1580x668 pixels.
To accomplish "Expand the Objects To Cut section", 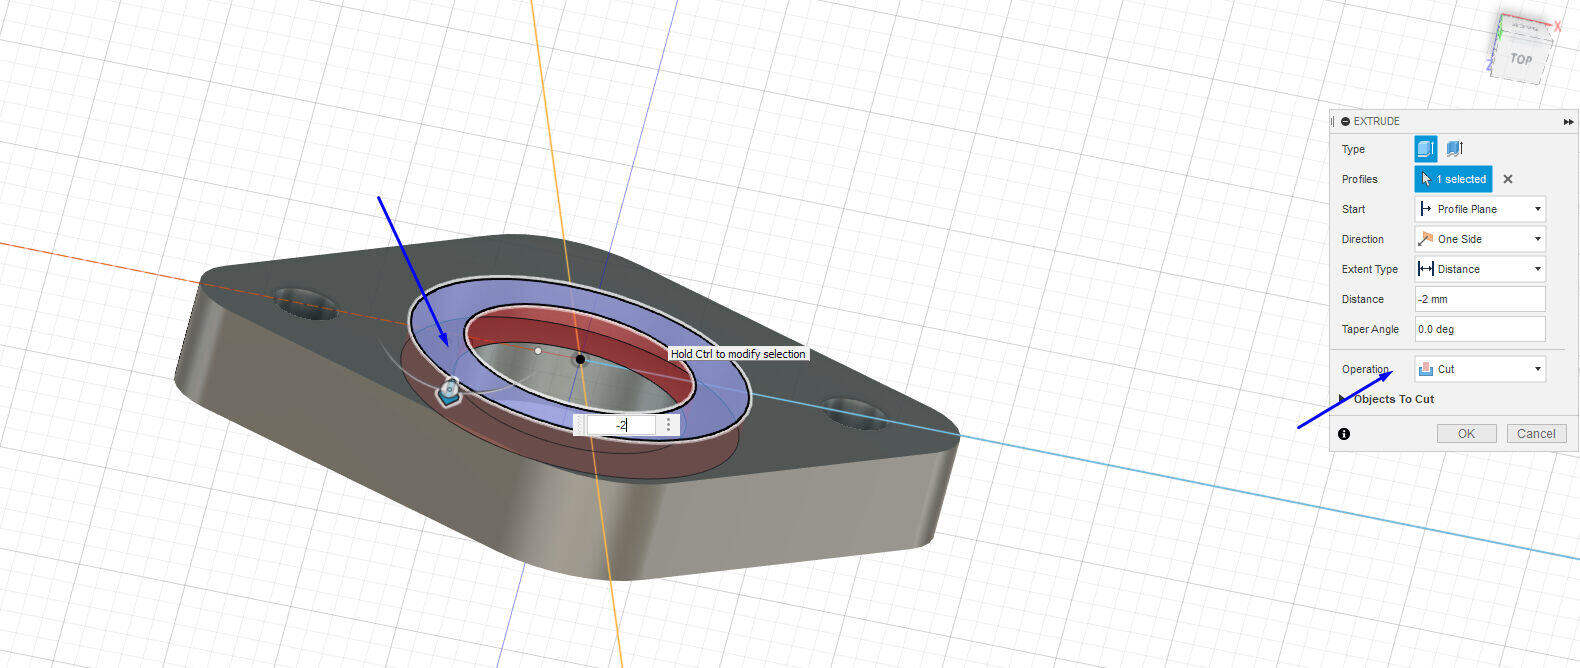I will click(x=1343, y=399).
